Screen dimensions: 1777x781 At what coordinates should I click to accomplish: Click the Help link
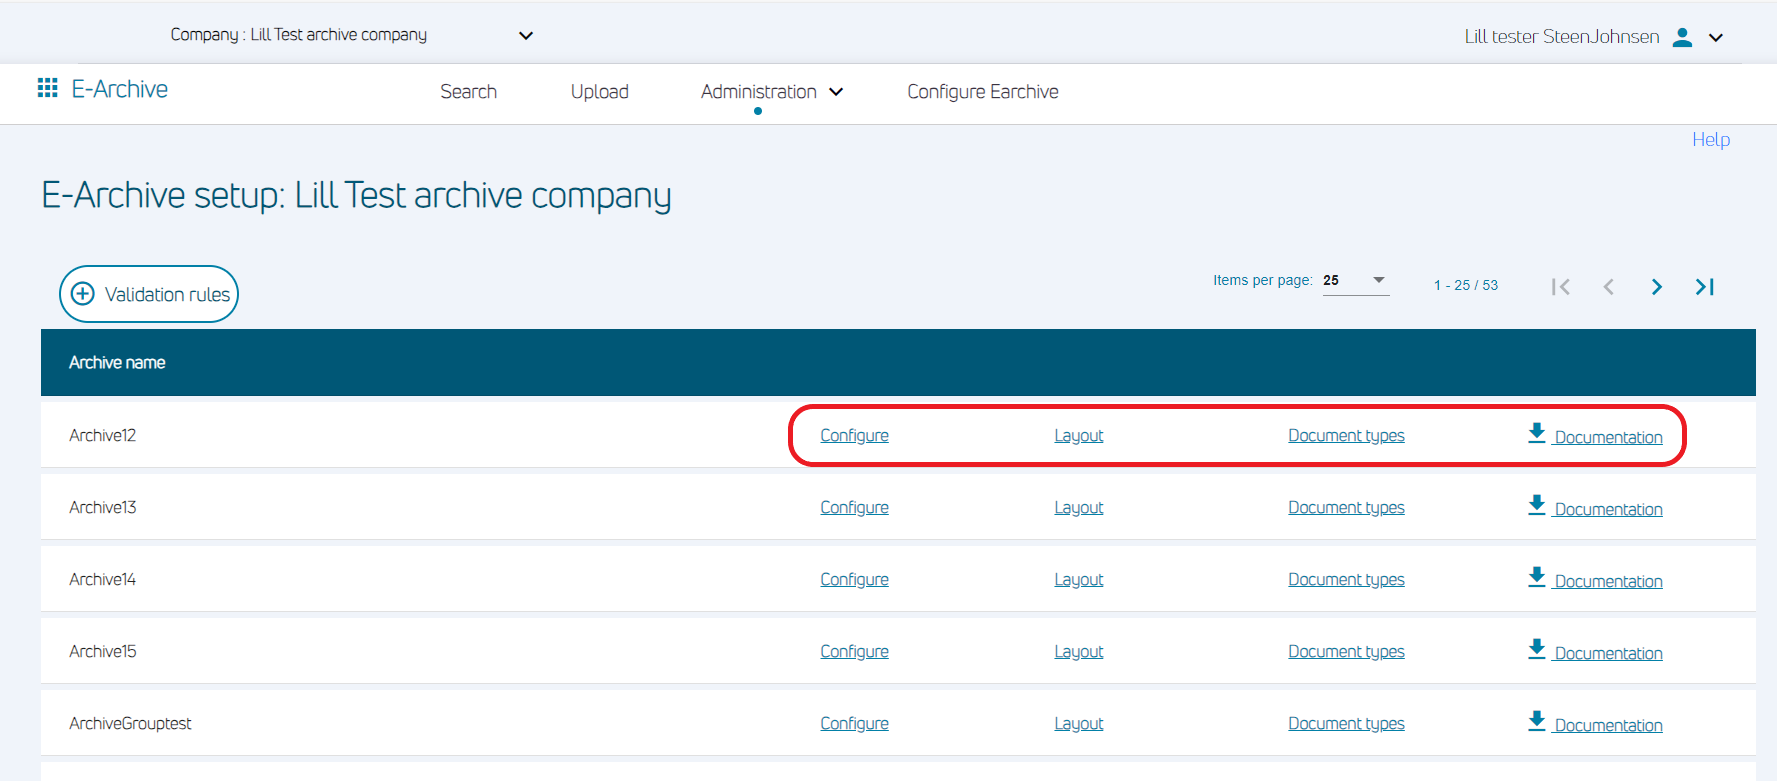(1710, 140)
